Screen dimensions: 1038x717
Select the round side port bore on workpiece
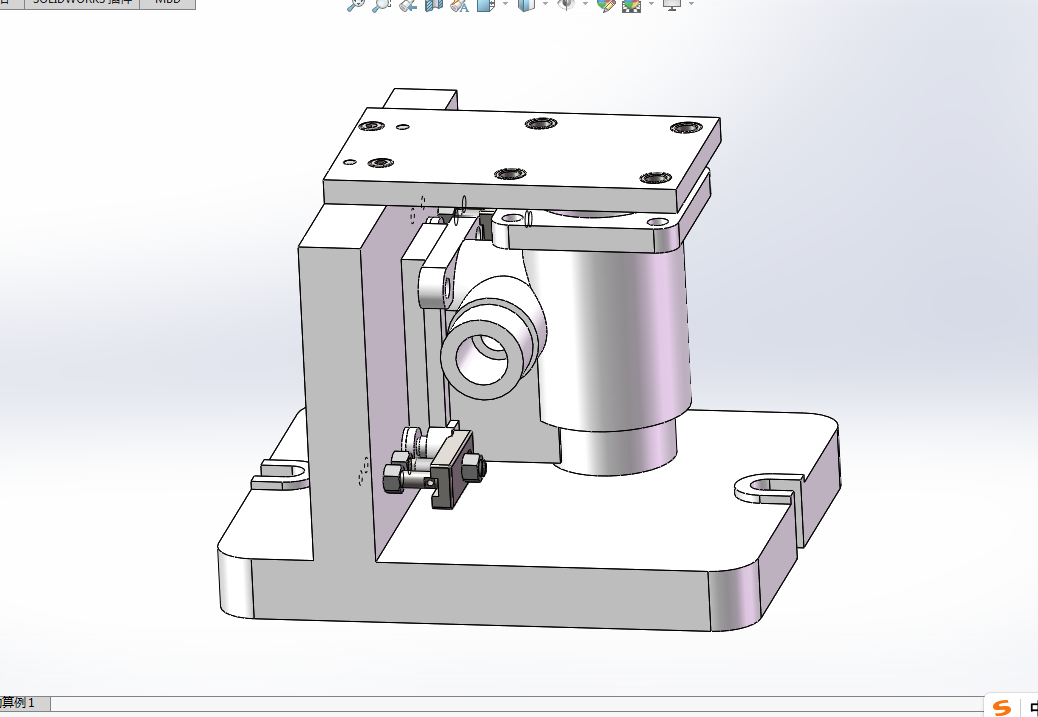pyautogui.click(x=480, y=359)
